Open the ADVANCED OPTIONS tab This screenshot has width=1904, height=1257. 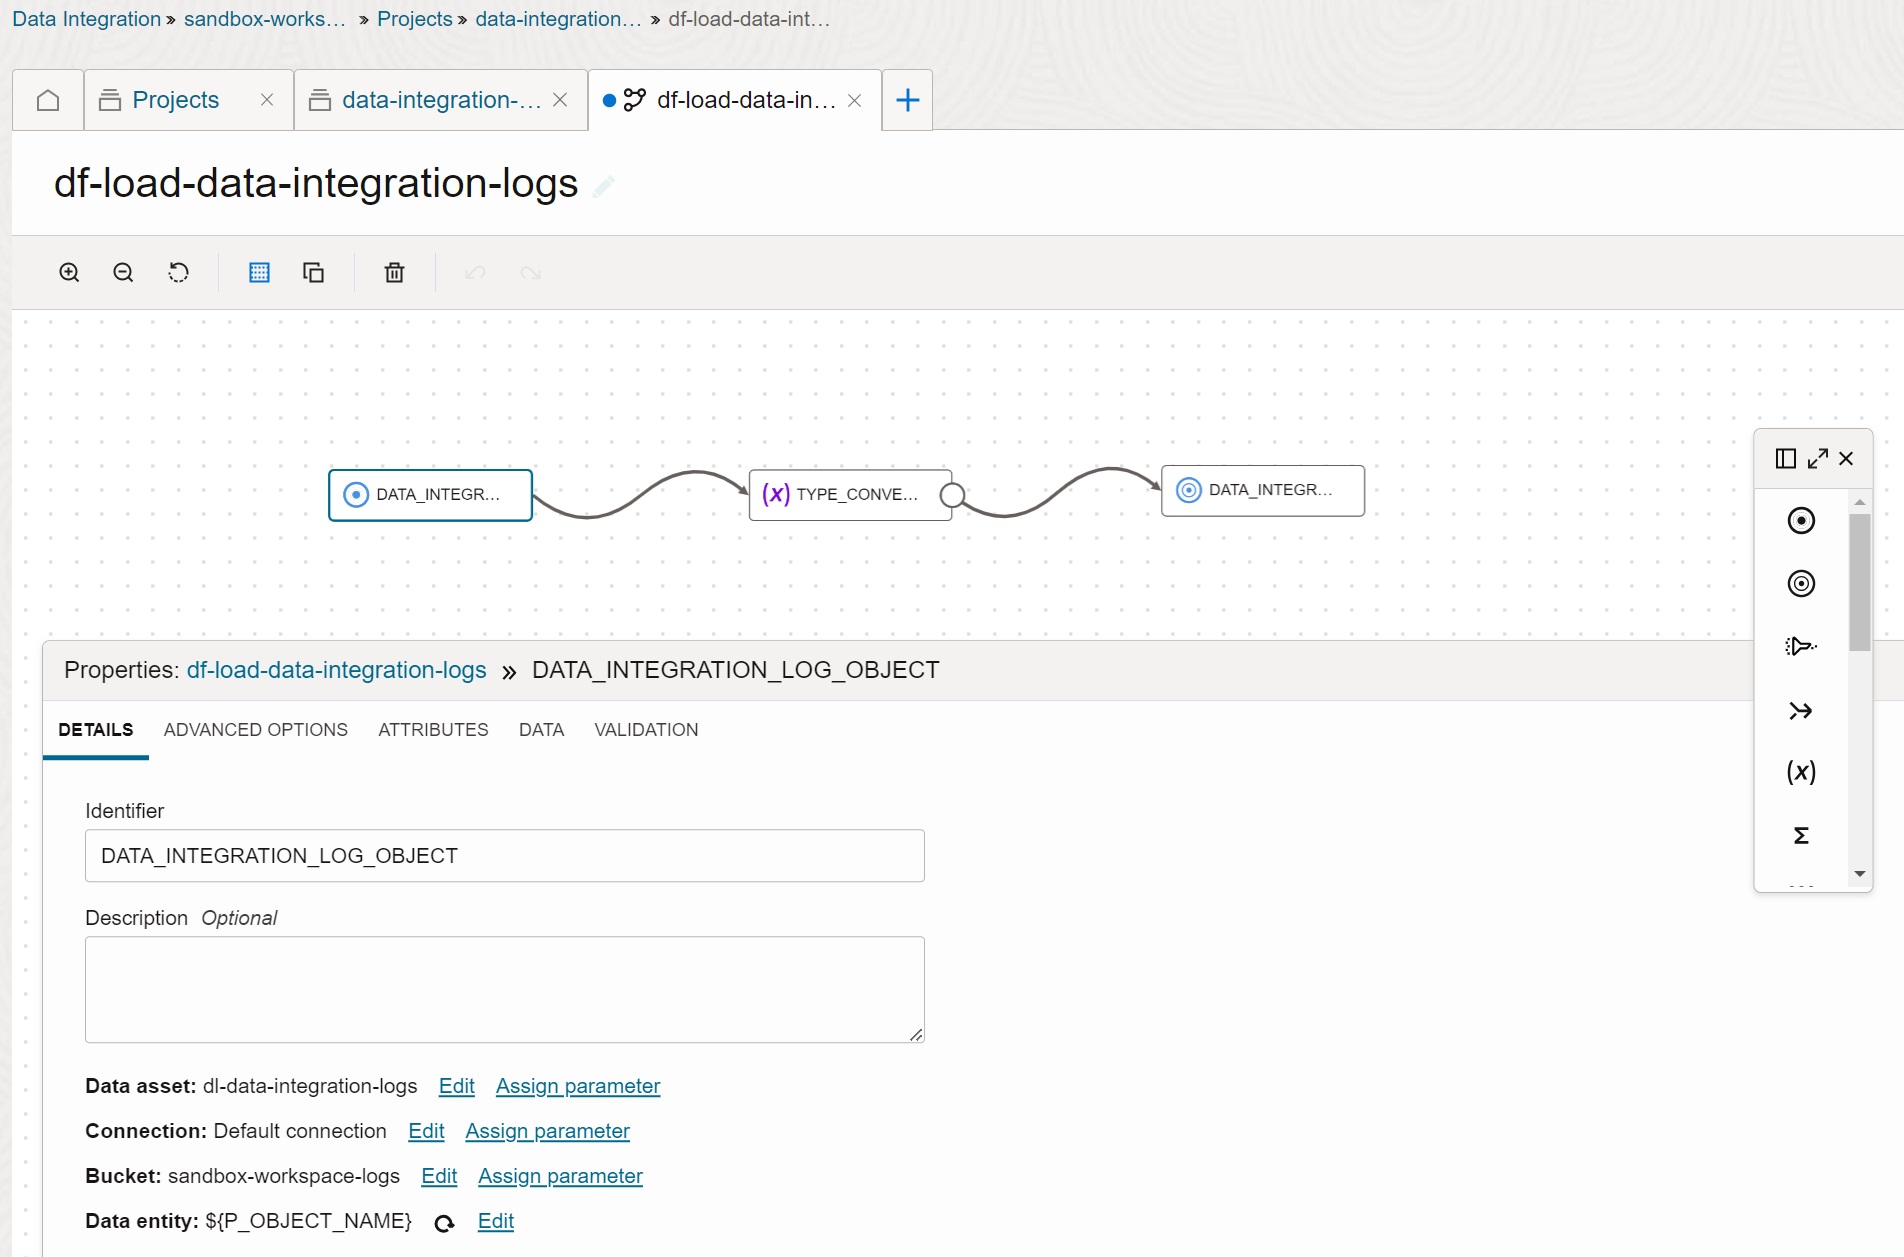pos(256,730)
